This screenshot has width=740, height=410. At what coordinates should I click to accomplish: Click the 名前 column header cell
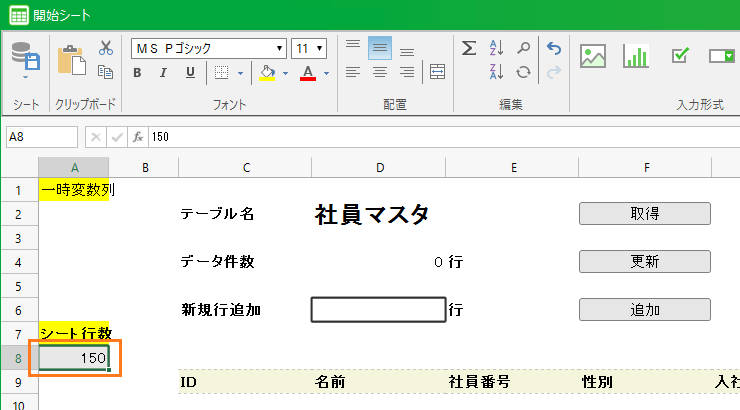pos(378,382)
